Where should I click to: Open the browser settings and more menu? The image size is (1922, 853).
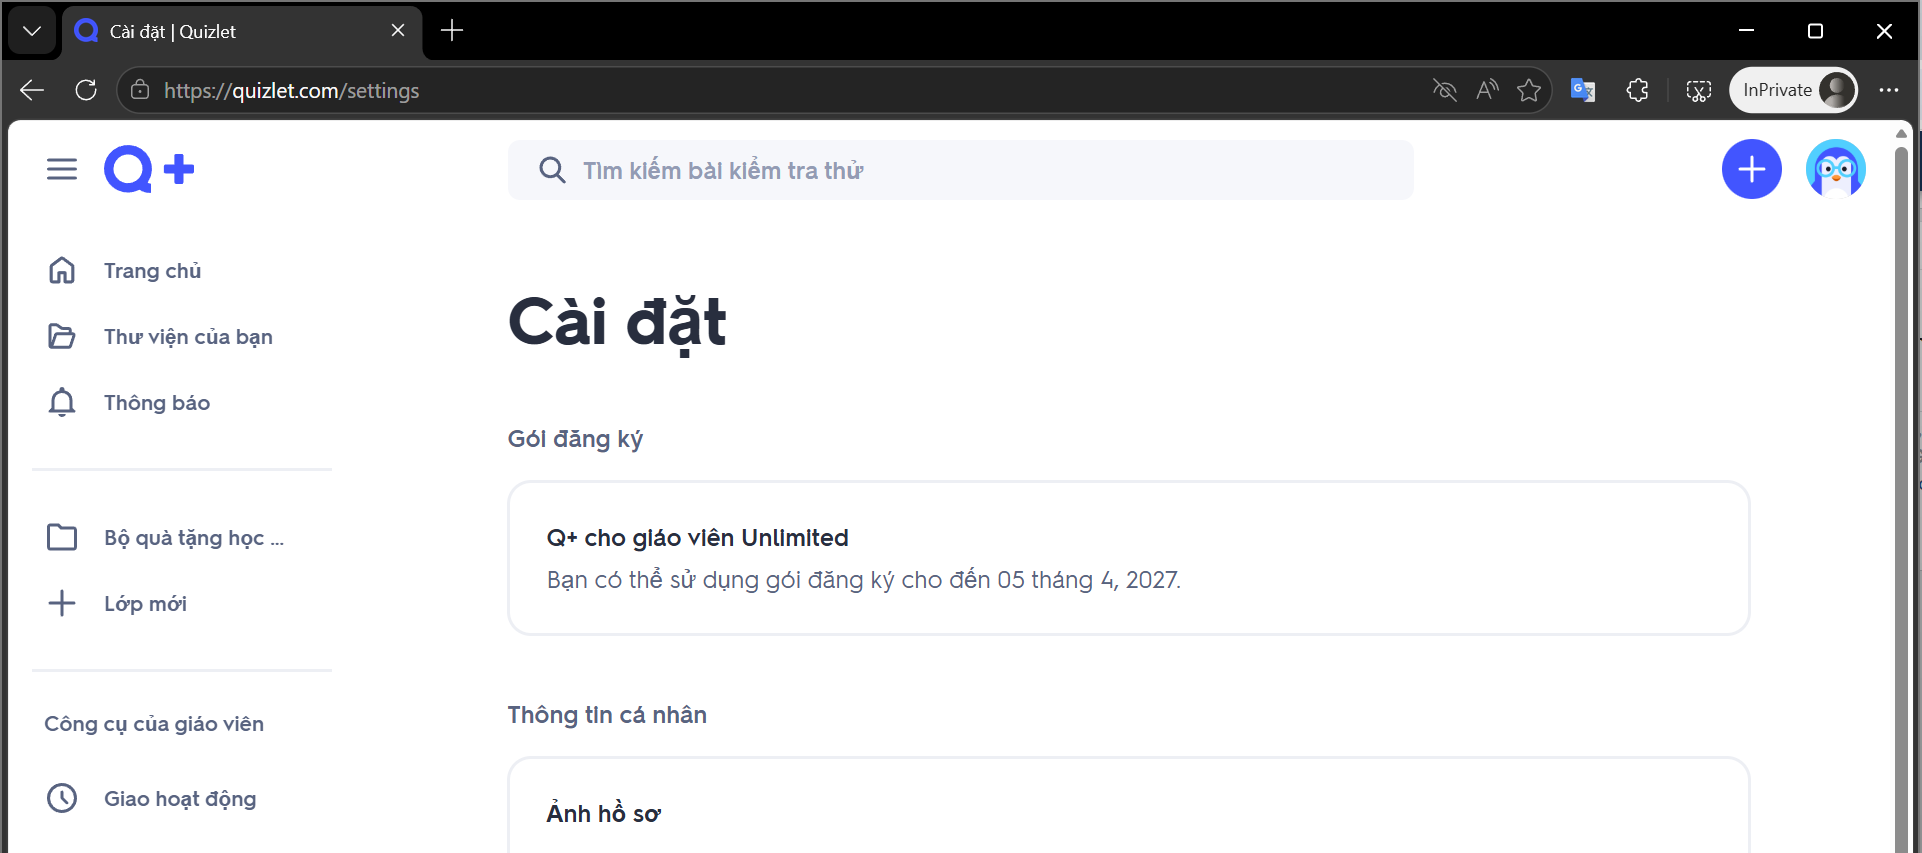[1888, 90]
